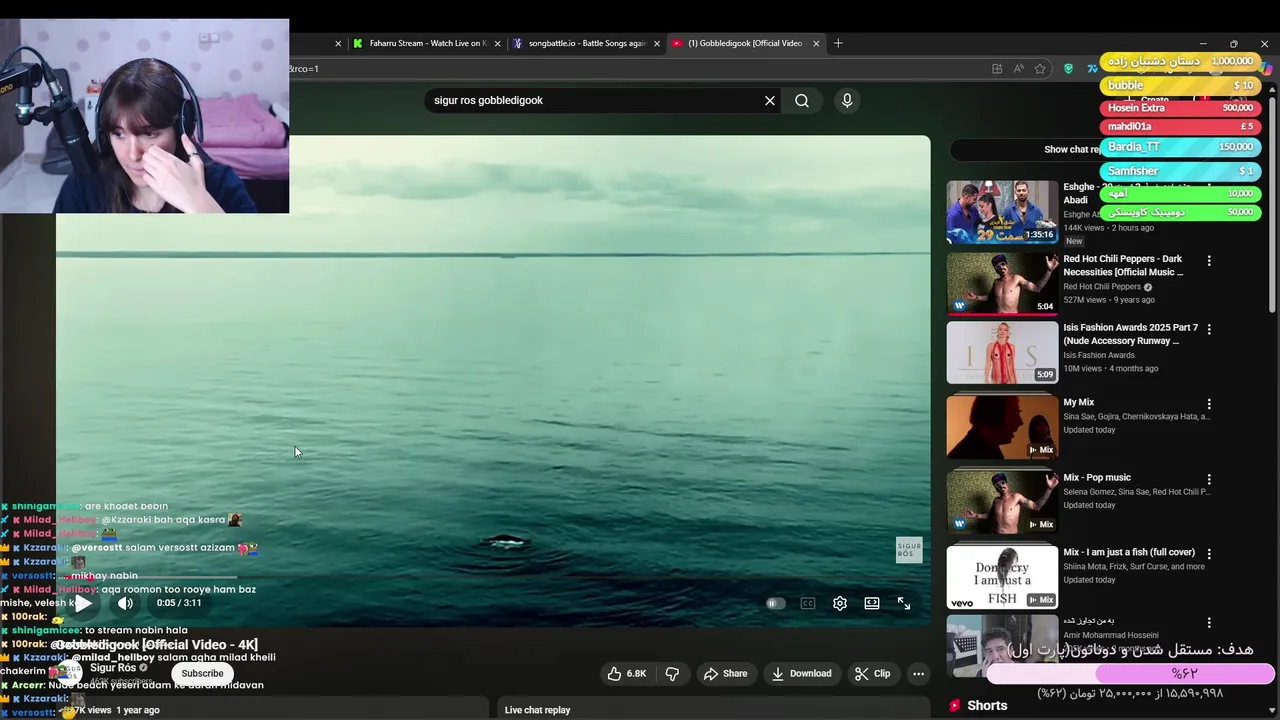Open Sigur Rós channel name link

point(113,668)
